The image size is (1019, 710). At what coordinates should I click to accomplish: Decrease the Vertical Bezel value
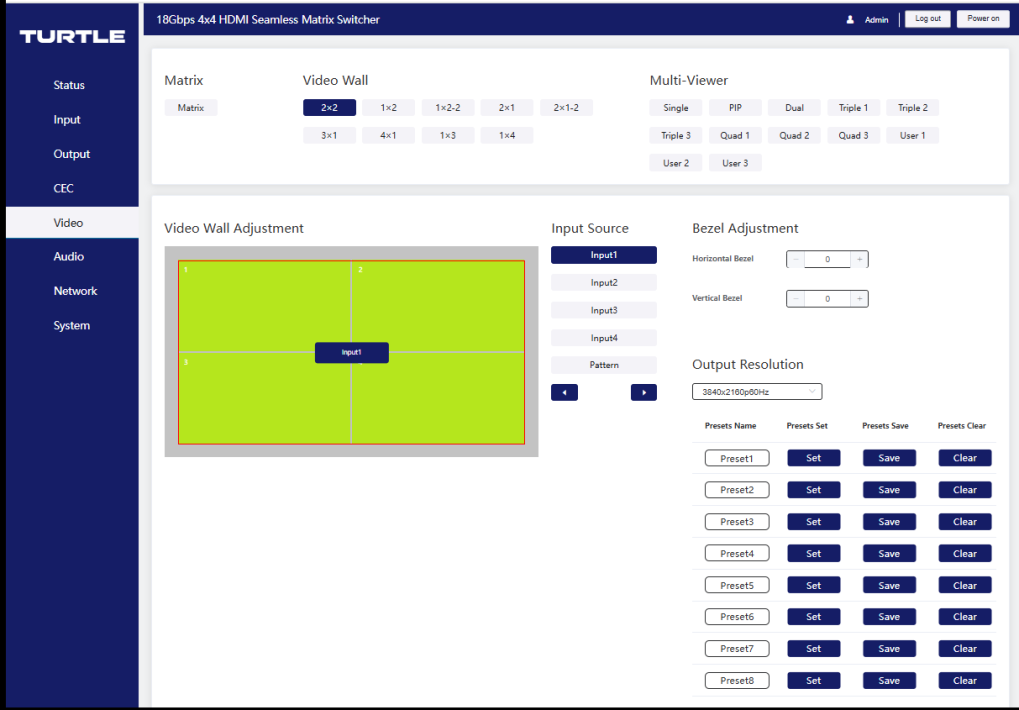(795, 298)
